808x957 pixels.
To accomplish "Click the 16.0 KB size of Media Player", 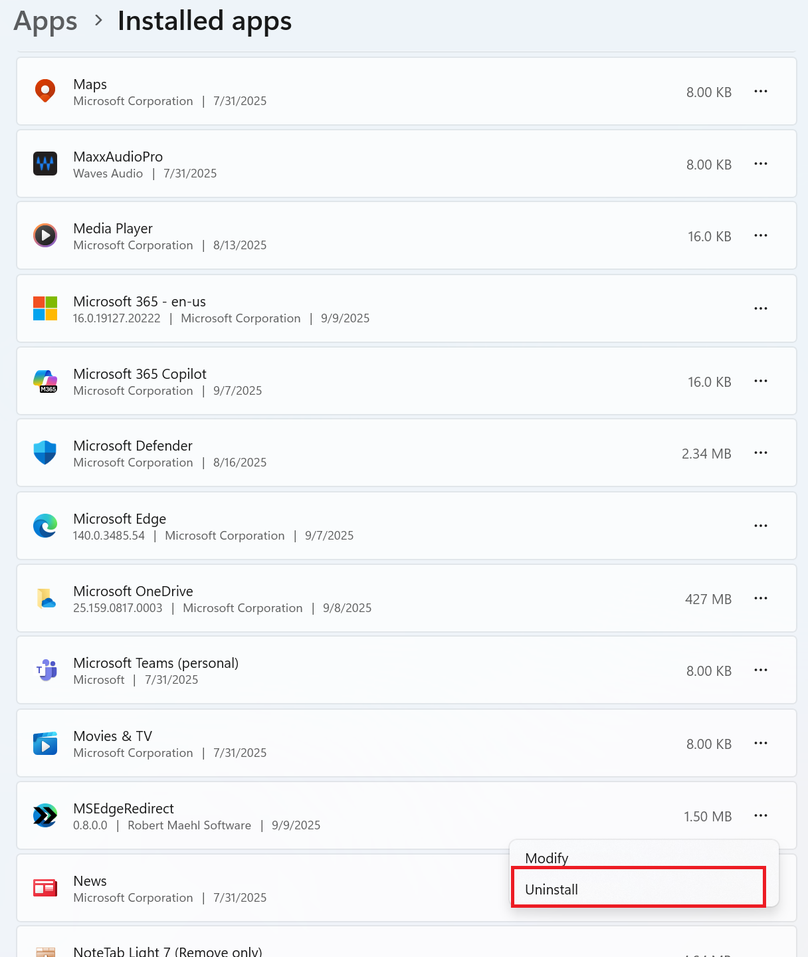I will tap(709, 236).
